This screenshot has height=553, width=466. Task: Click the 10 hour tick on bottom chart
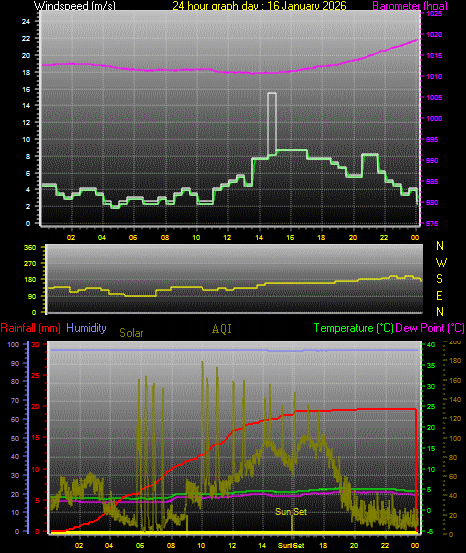pos(201,546)
